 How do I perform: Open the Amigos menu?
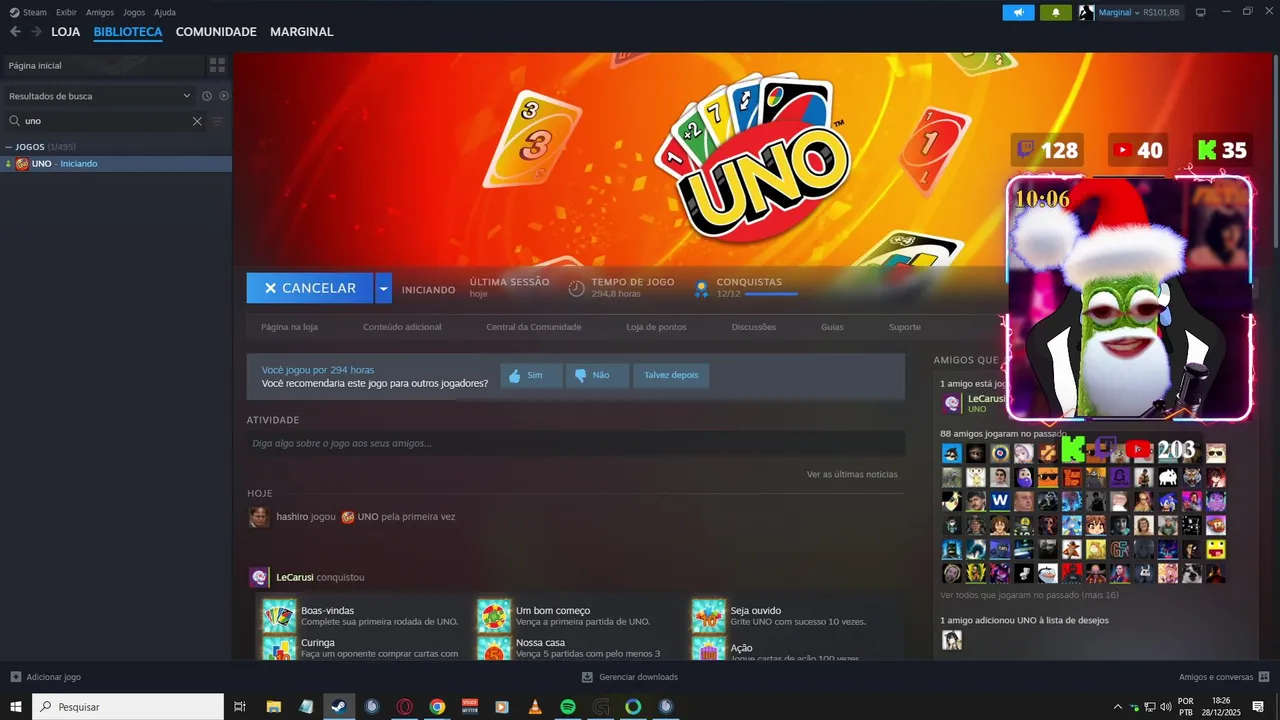coord(100,13)
